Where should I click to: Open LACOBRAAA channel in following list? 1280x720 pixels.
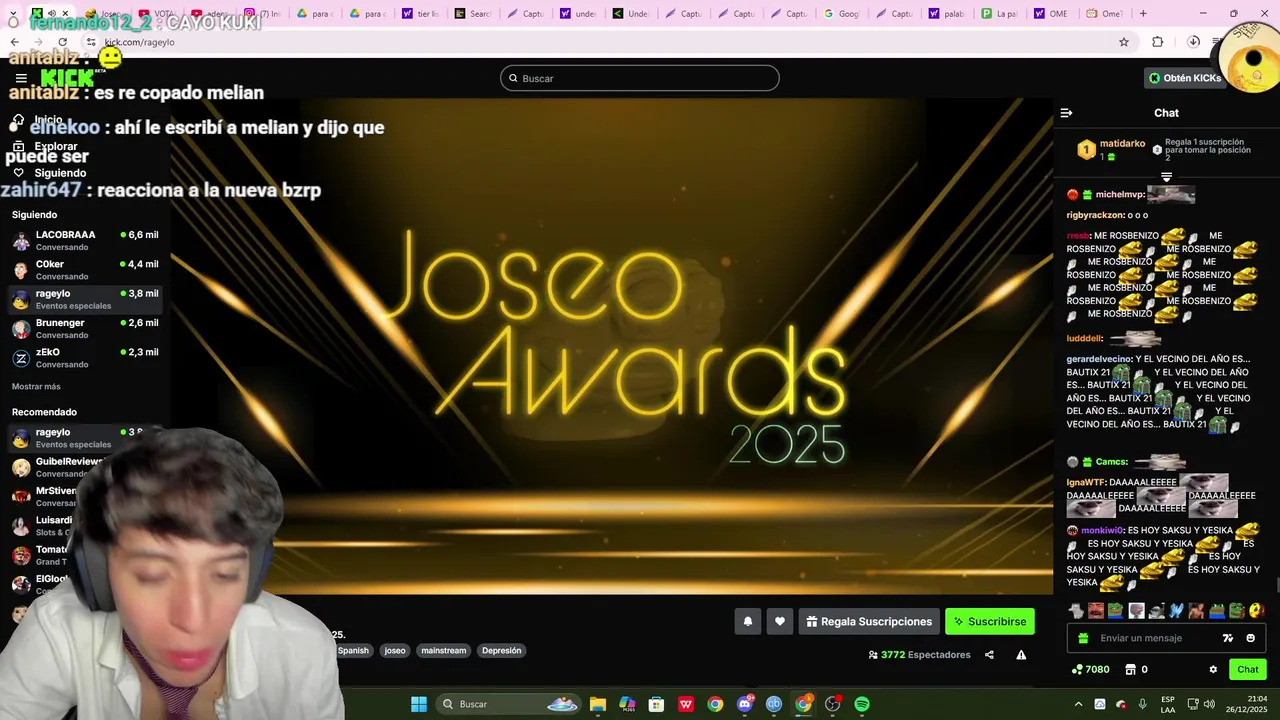pyautogui.click(x=85, y=240)
